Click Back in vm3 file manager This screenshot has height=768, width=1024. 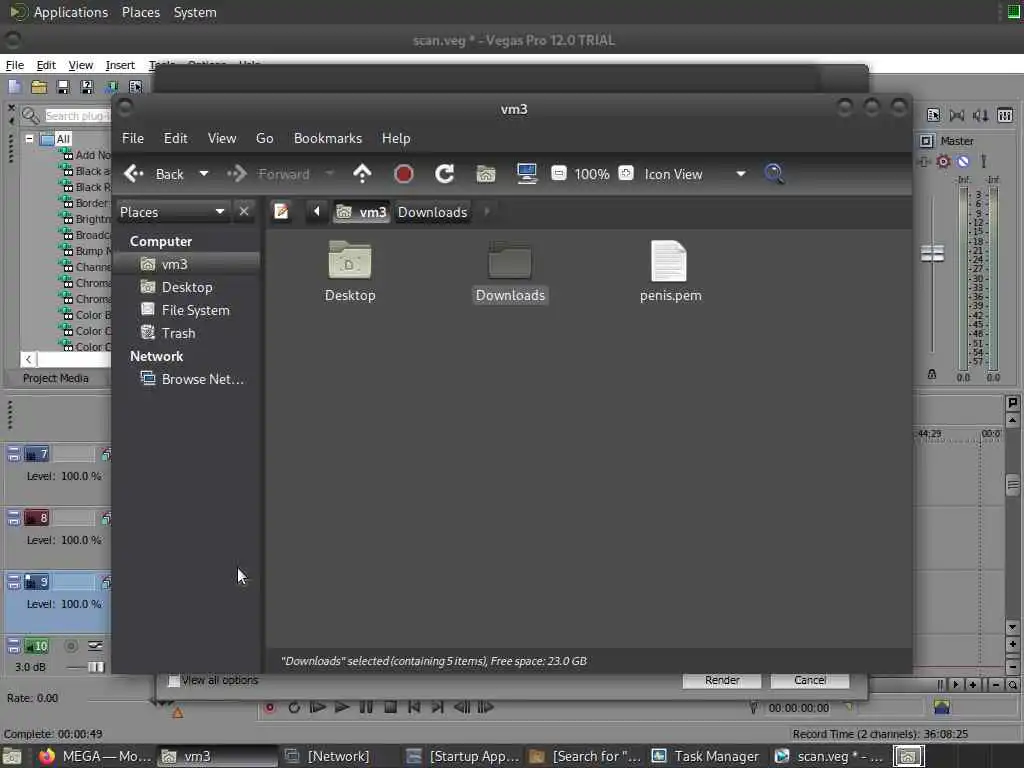[153, 174]
